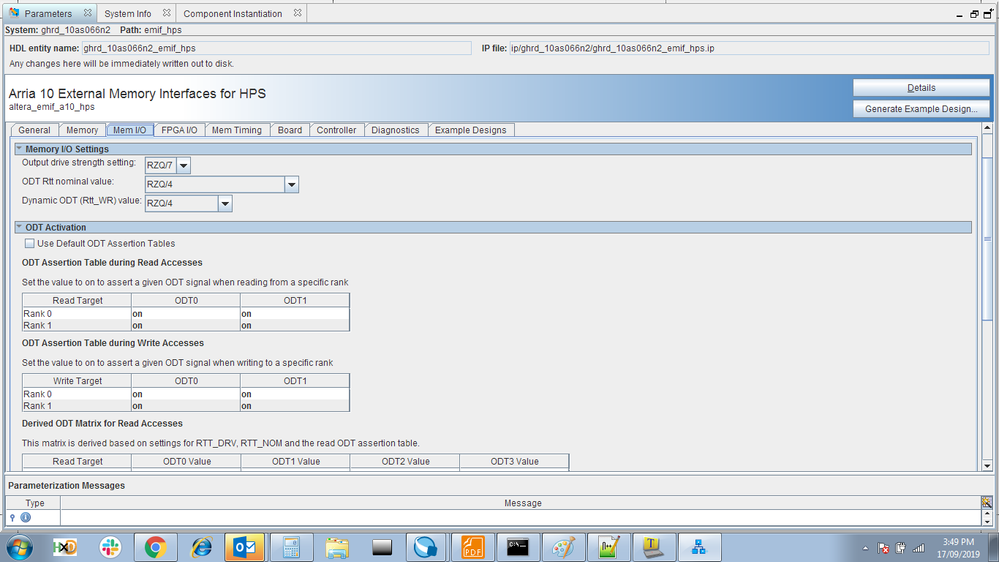Click the power plug tray icon
Image resolution: width=999 pixels, height=562 pixels.
click(x=900, y=548)
